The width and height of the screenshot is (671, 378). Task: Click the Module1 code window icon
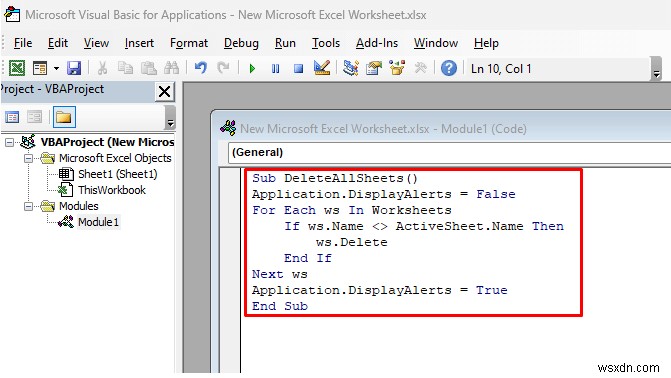tap(228, 128)
